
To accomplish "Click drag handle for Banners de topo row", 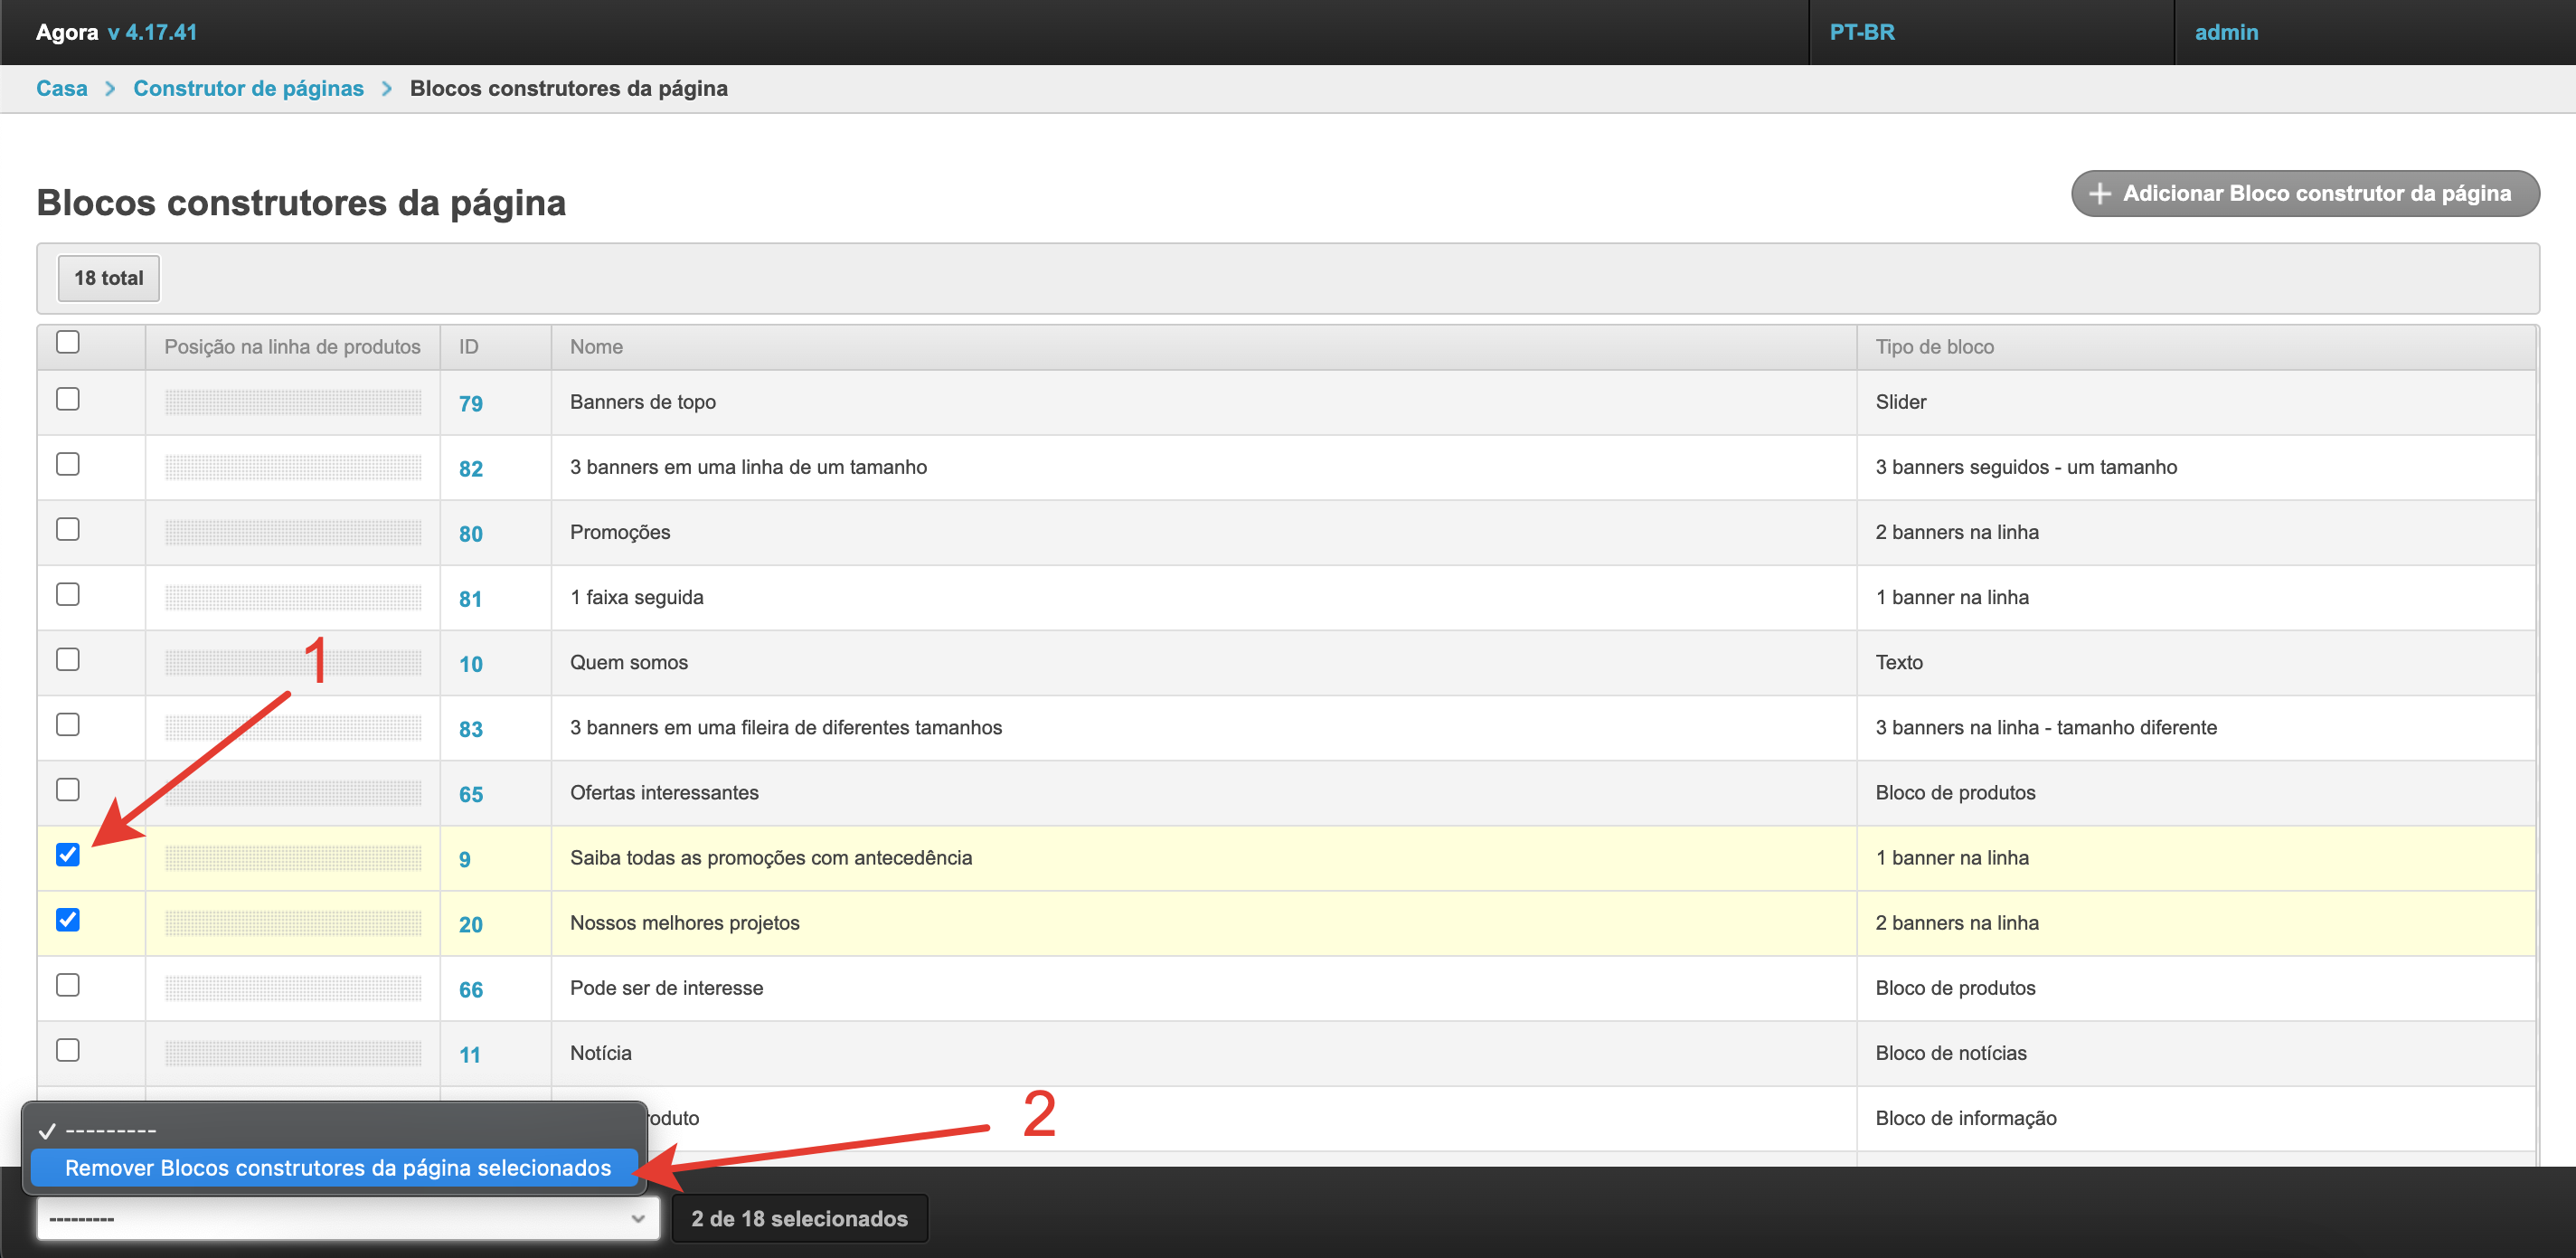I will click(292, 402).
